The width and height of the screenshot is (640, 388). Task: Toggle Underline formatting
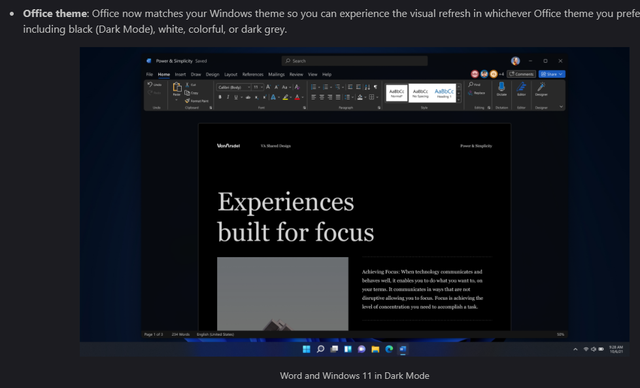click(236, 97)
